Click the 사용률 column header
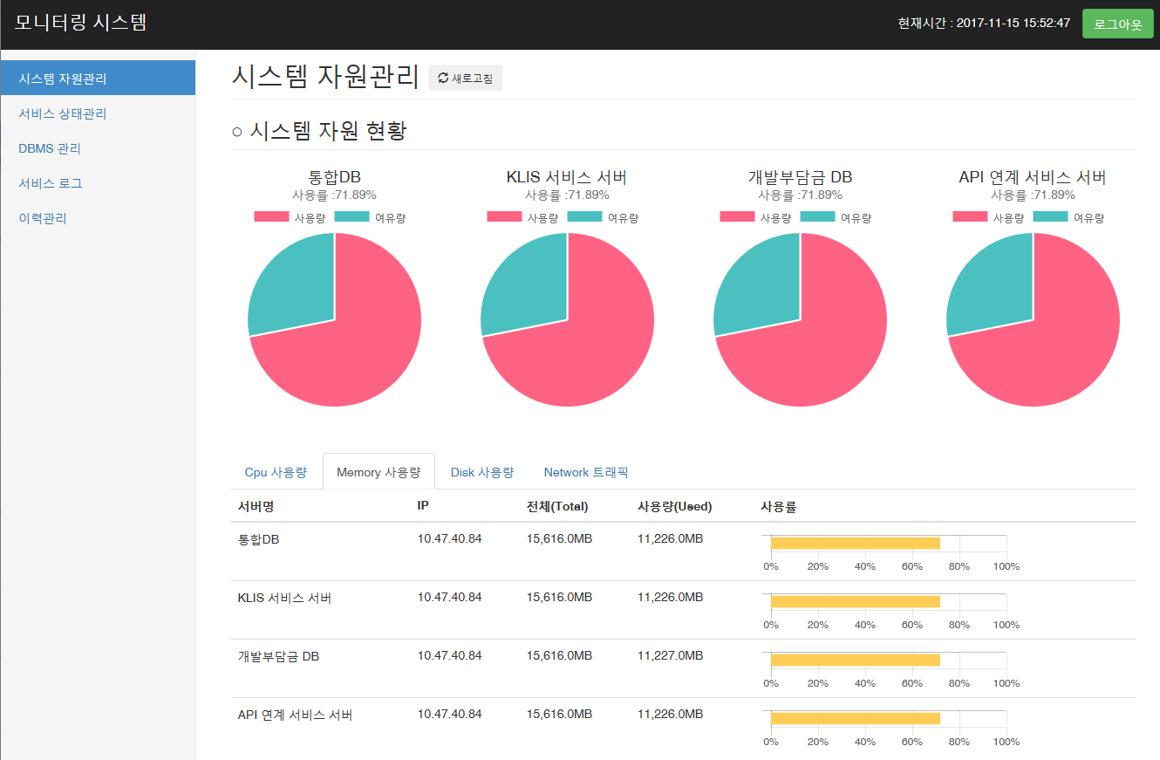Screen dimensions: 1160x760 [778, 506]
